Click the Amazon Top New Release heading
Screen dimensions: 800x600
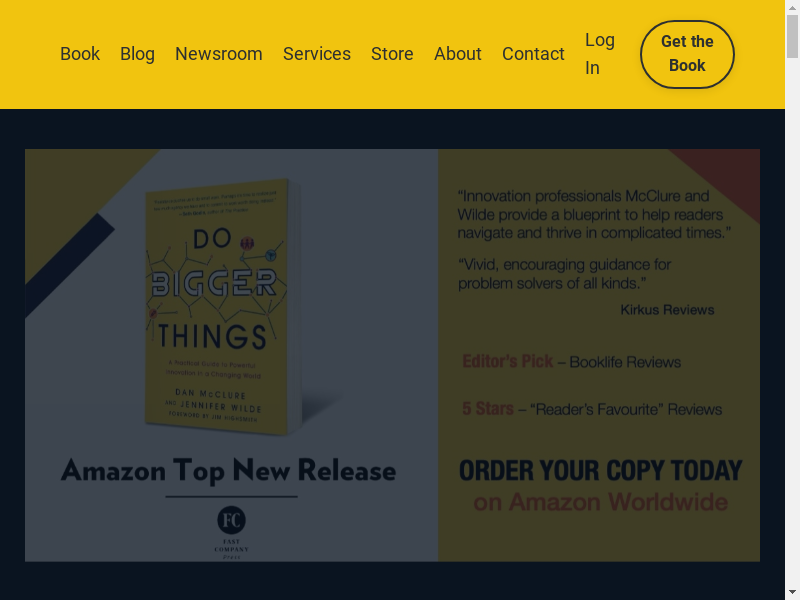[229, 470]
